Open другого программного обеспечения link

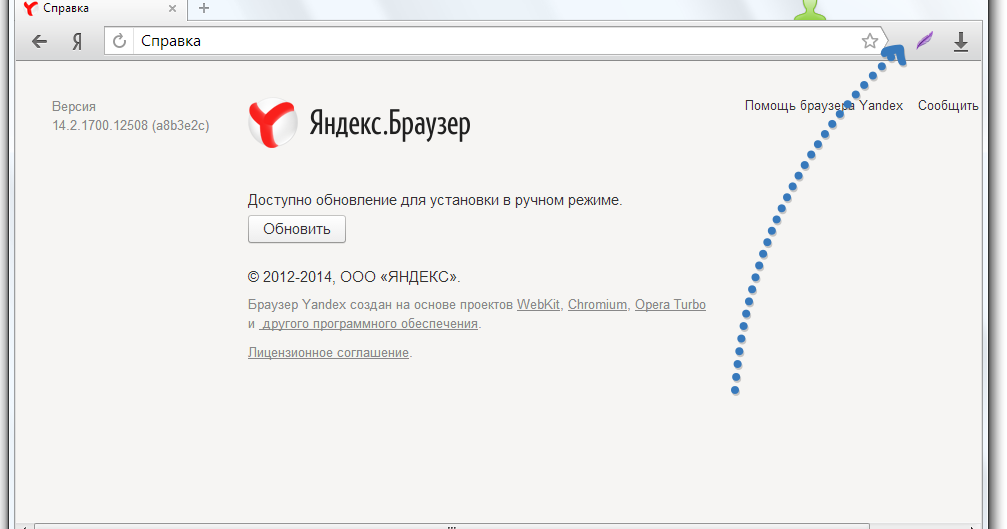(369, 324)
